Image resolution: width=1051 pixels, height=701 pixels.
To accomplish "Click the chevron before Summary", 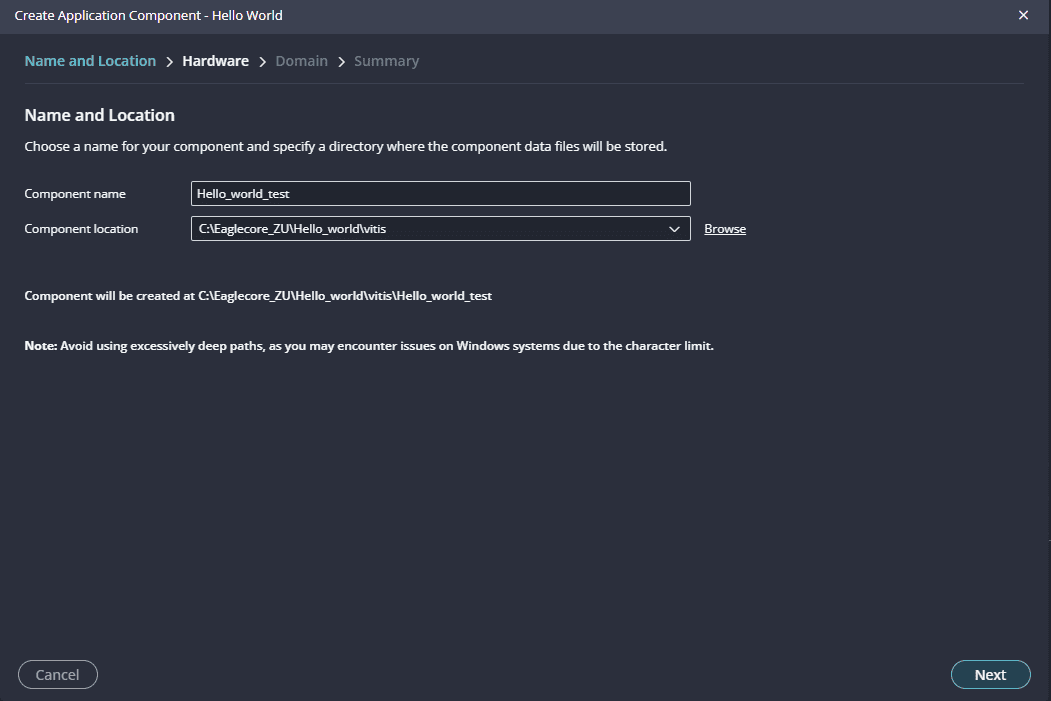I will (x=341, y=62).
